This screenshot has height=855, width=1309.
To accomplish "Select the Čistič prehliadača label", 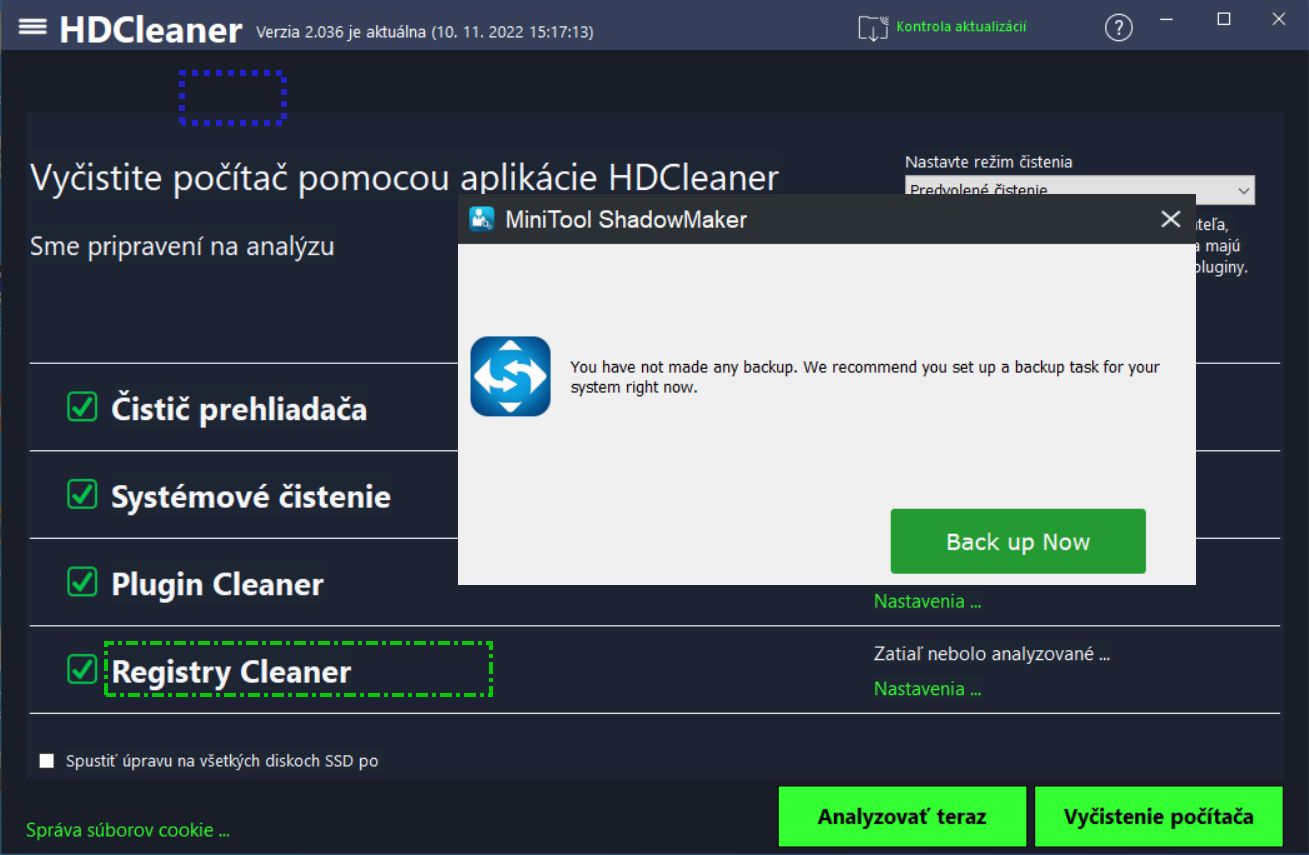I will (239, 409).
